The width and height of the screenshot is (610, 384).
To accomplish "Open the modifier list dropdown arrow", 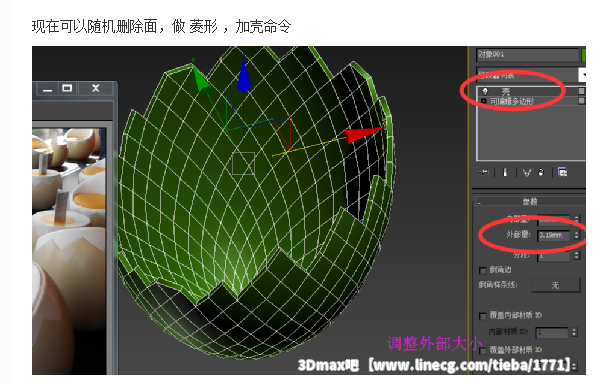I will click(x=582, y=74).
